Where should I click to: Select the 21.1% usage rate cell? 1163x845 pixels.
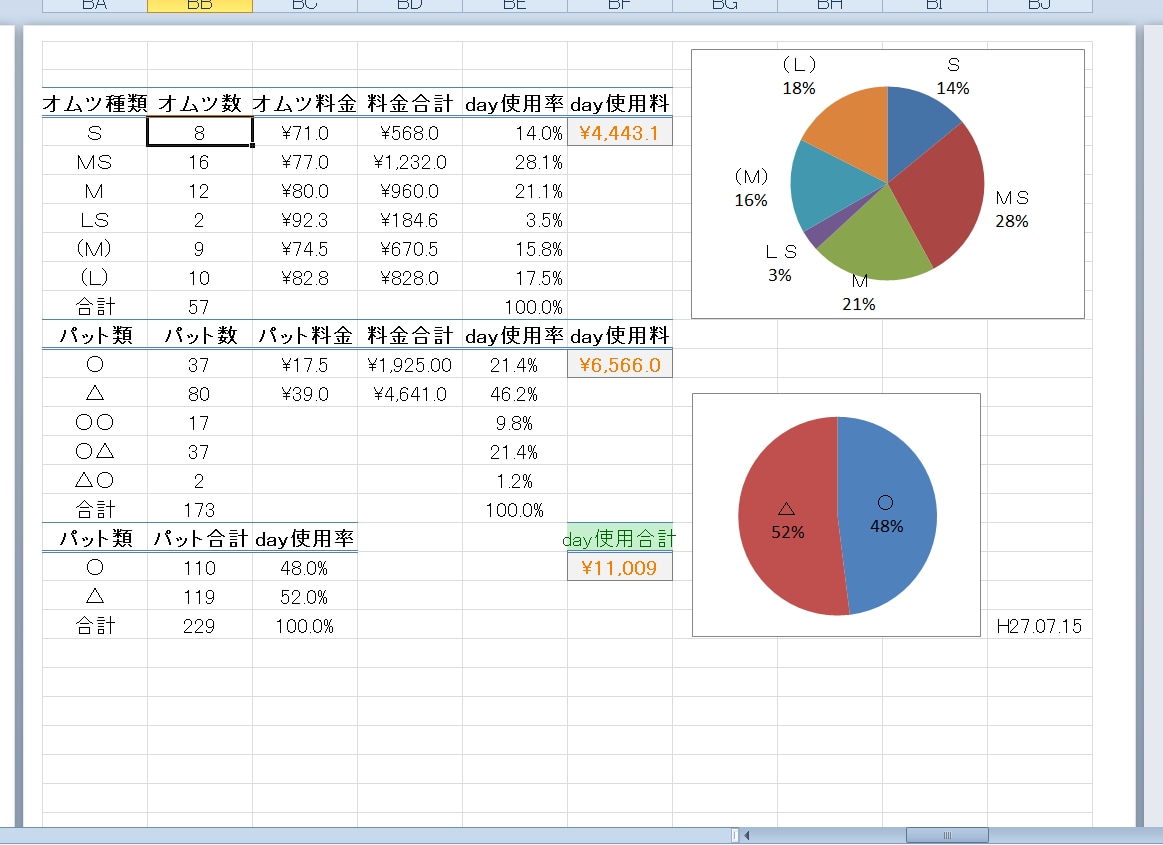pos(515,191)
